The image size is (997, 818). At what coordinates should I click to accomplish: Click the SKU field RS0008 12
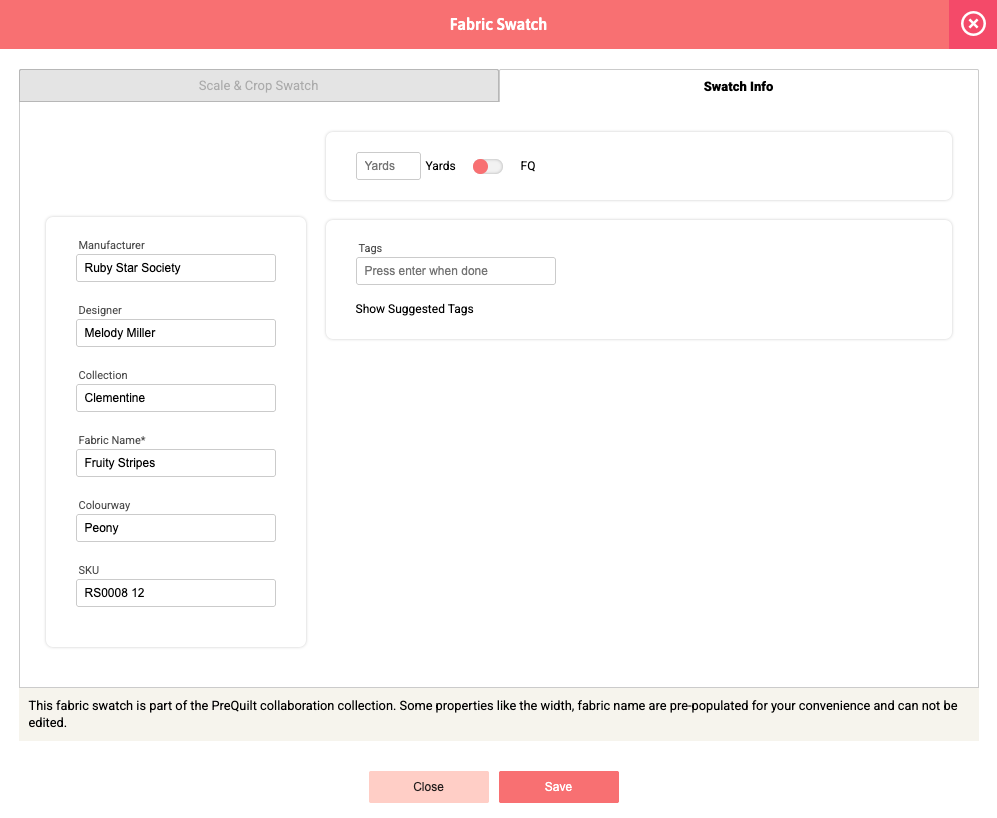(x=175, y=593)
